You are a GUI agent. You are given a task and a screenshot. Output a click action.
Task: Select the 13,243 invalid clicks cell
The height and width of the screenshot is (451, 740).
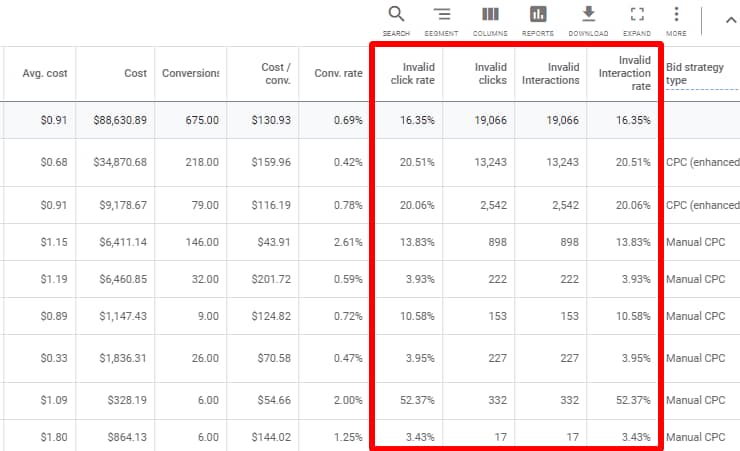(487, 162)
